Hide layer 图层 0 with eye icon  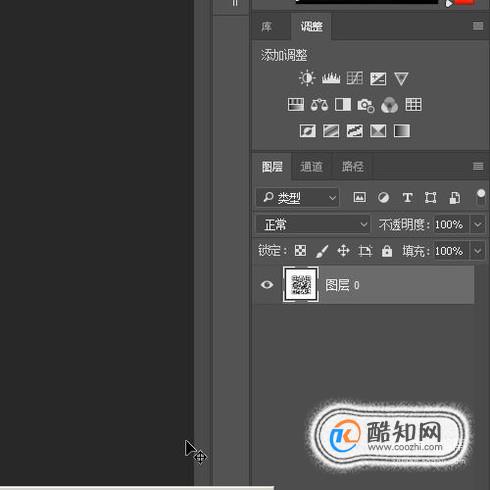coord(267,285)
